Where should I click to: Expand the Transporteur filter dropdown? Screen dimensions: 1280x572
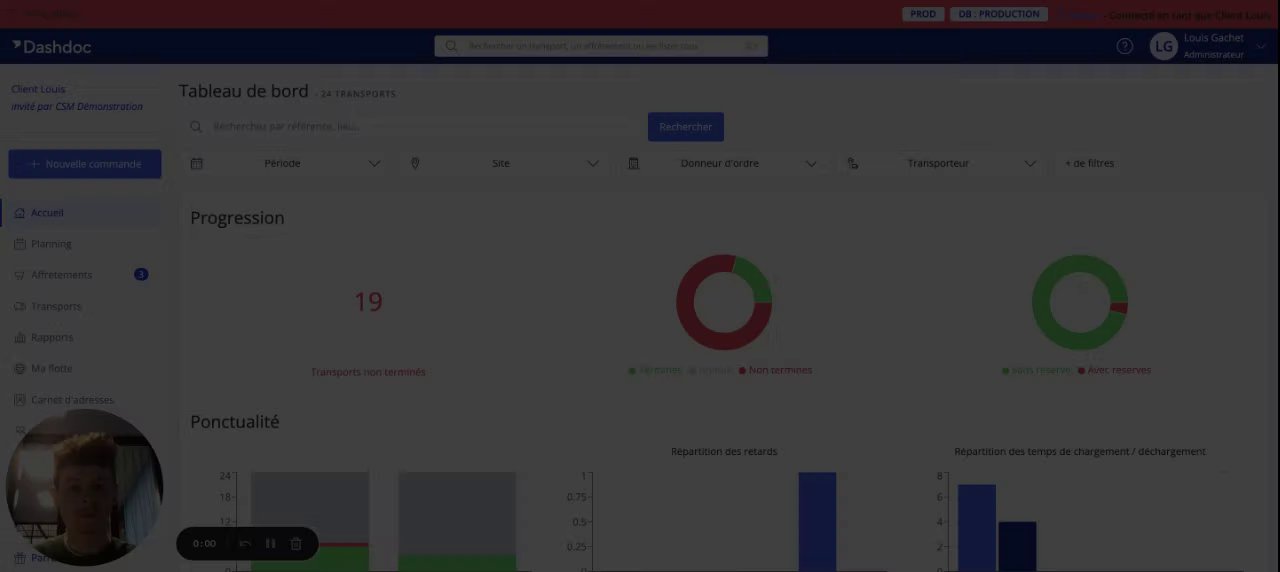[1030, 163]
